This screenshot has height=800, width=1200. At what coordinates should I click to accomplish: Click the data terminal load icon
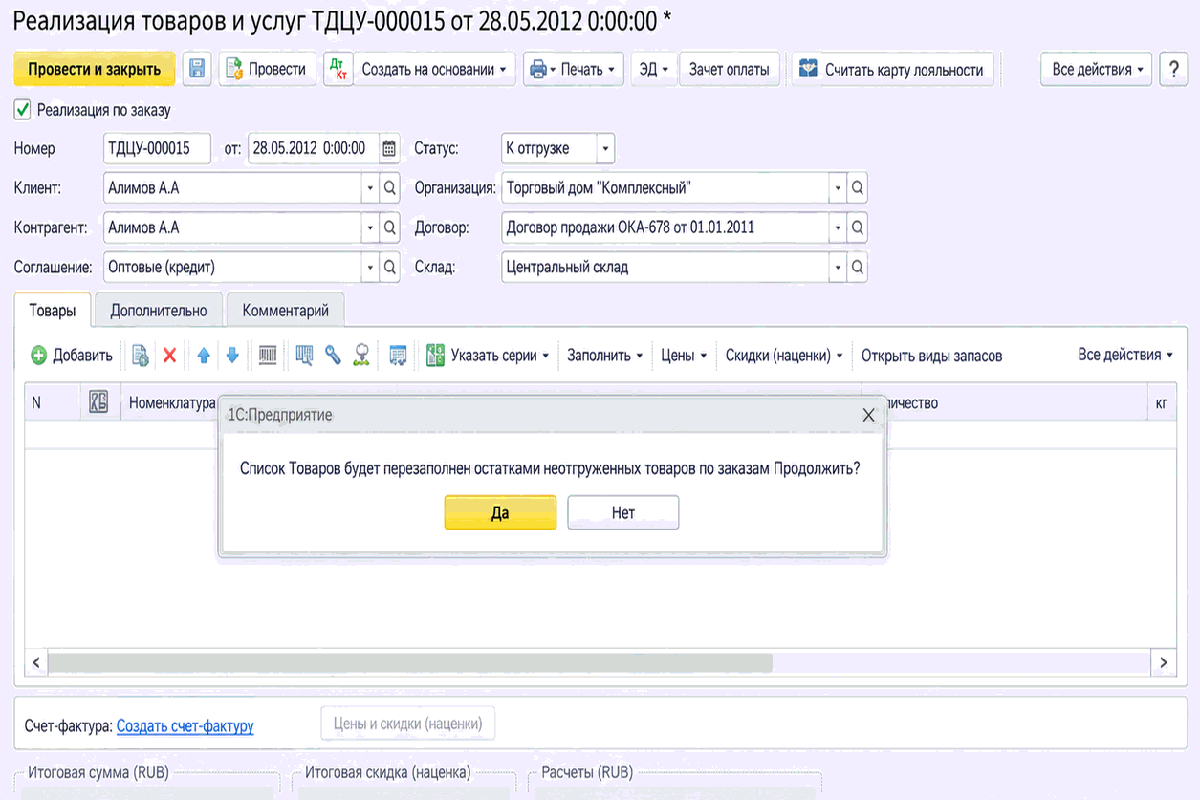pos(398,355)
